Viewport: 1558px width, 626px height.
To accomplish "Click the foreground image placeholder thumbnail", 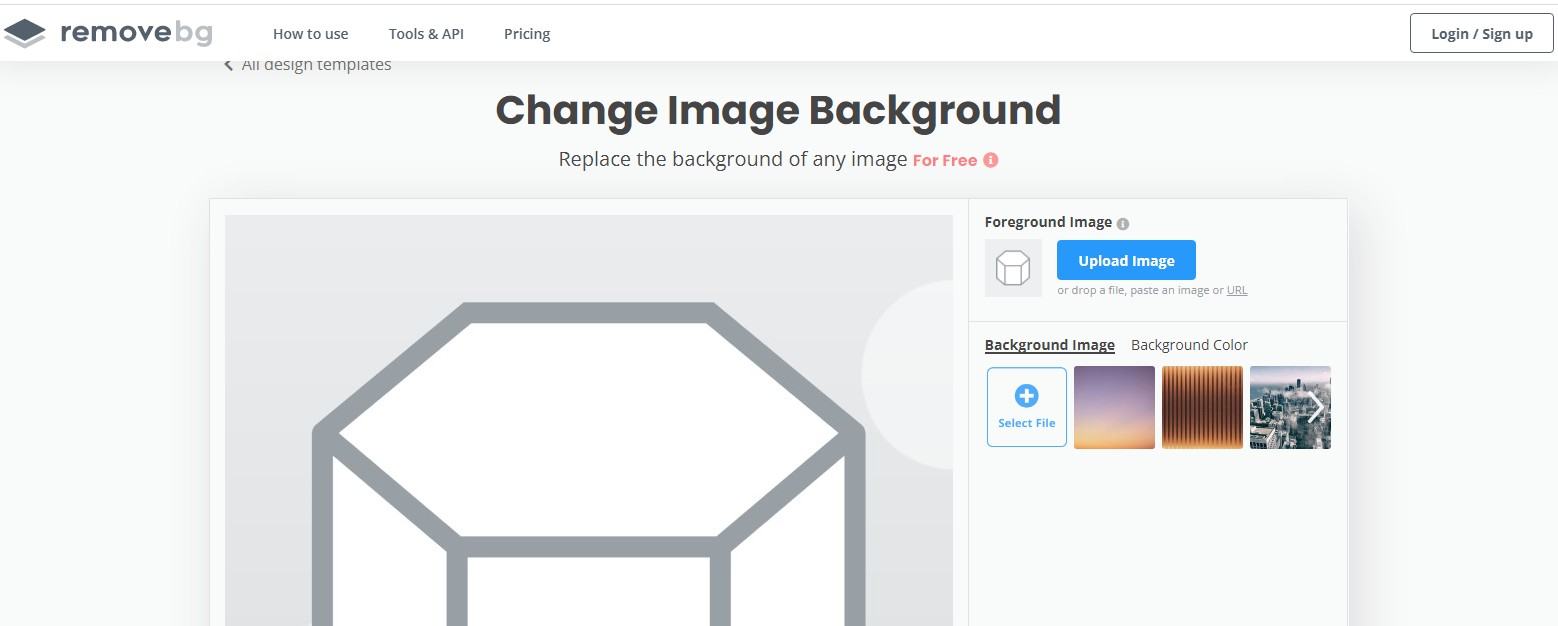I will tap(1013, 268).
